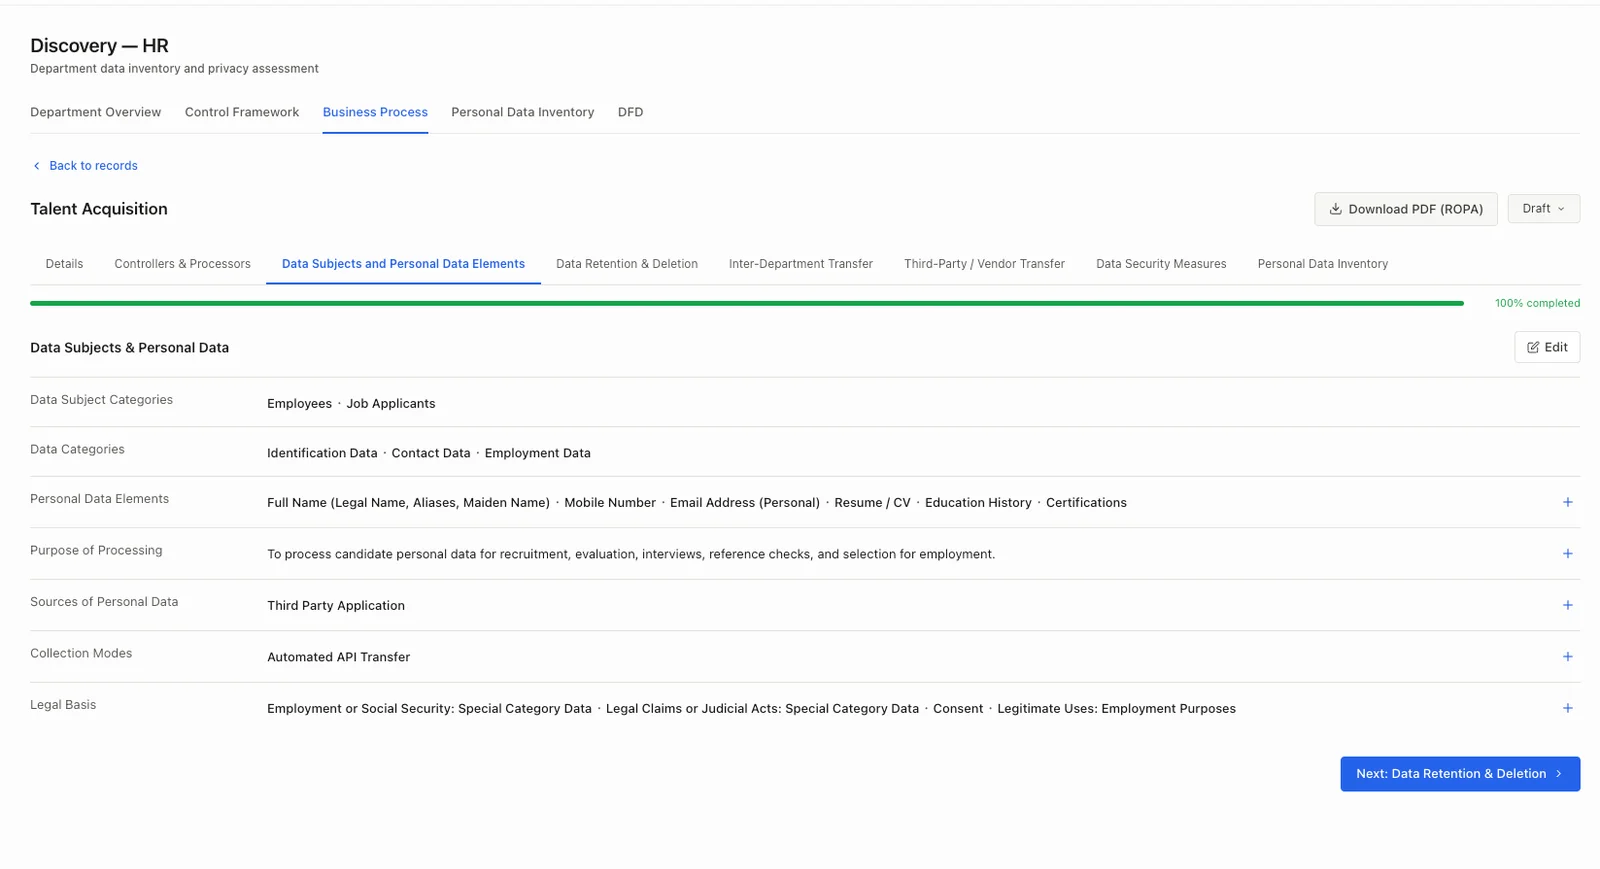
Task: Click the 'Mobile Number' data element
Action: click(x=610, y=502)
